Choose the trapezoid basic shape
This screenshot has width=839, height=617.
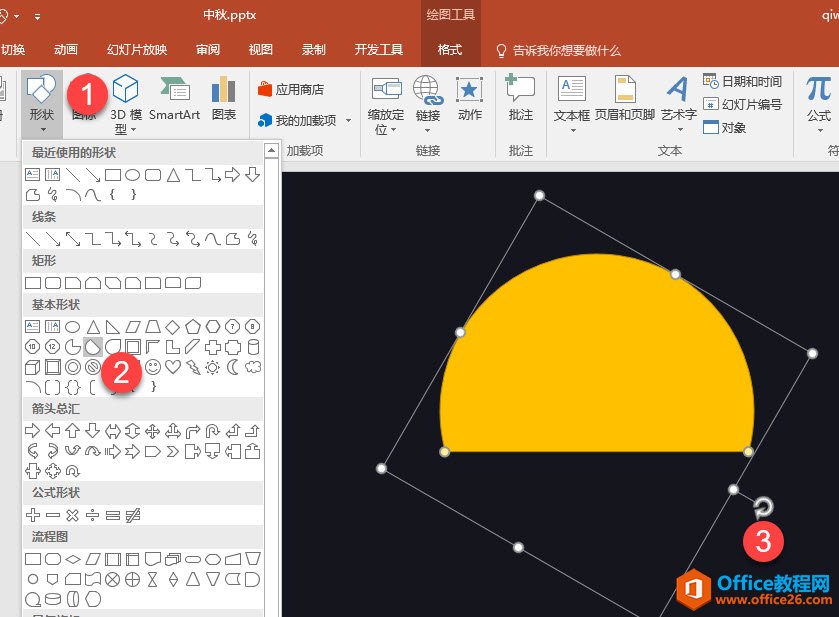pyautogui.click(x=153, y=326)
